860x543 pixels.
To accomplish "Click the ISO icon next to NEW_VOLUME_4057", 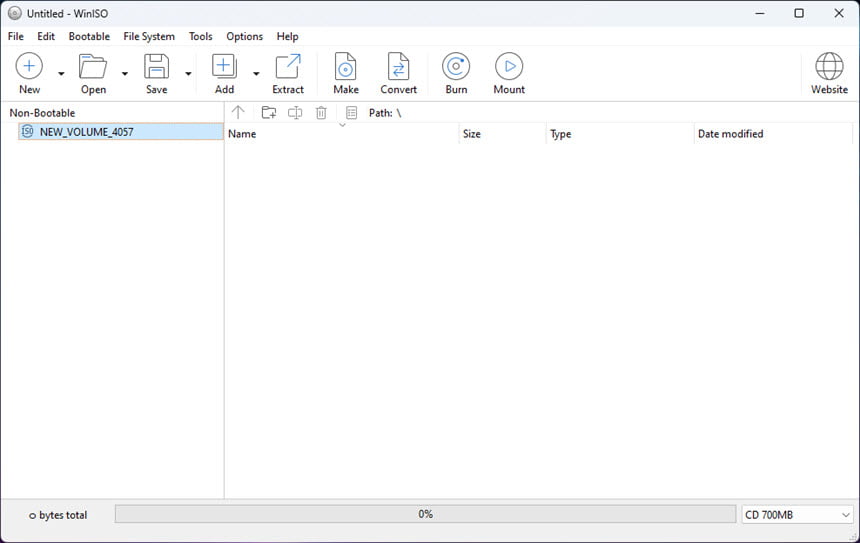I will 27,131.
